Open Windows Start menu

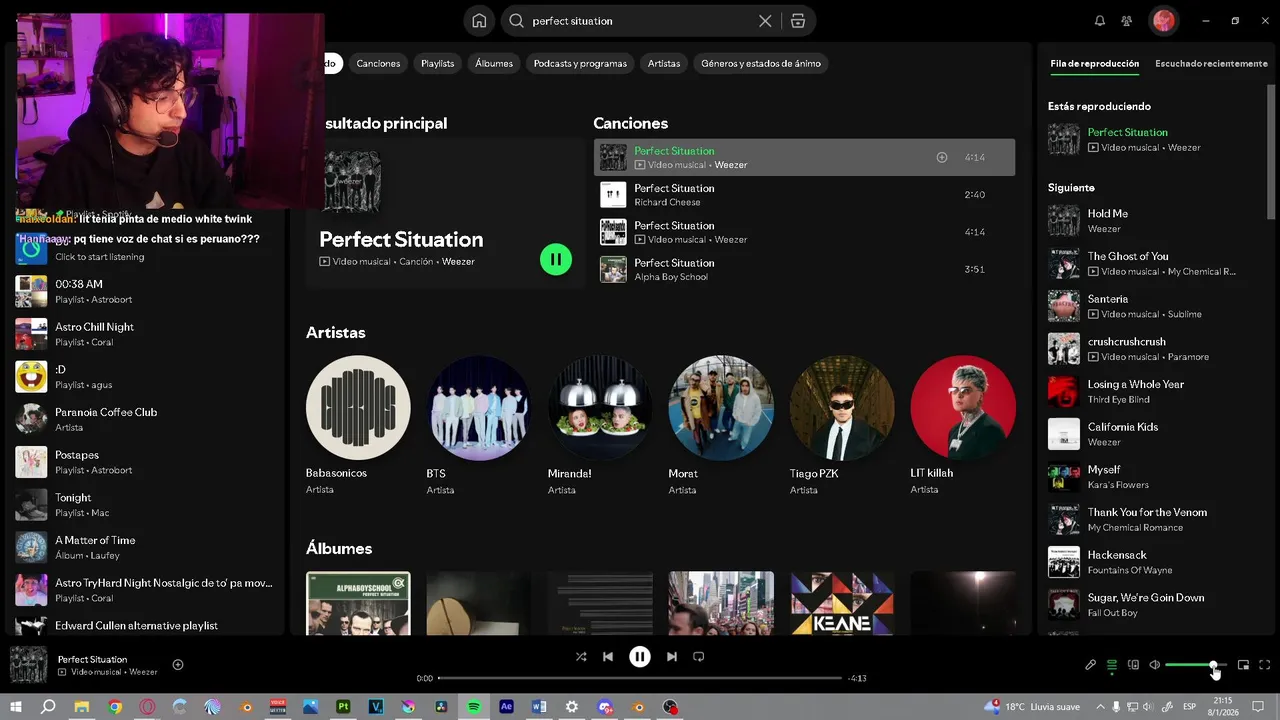click(14, 706)
